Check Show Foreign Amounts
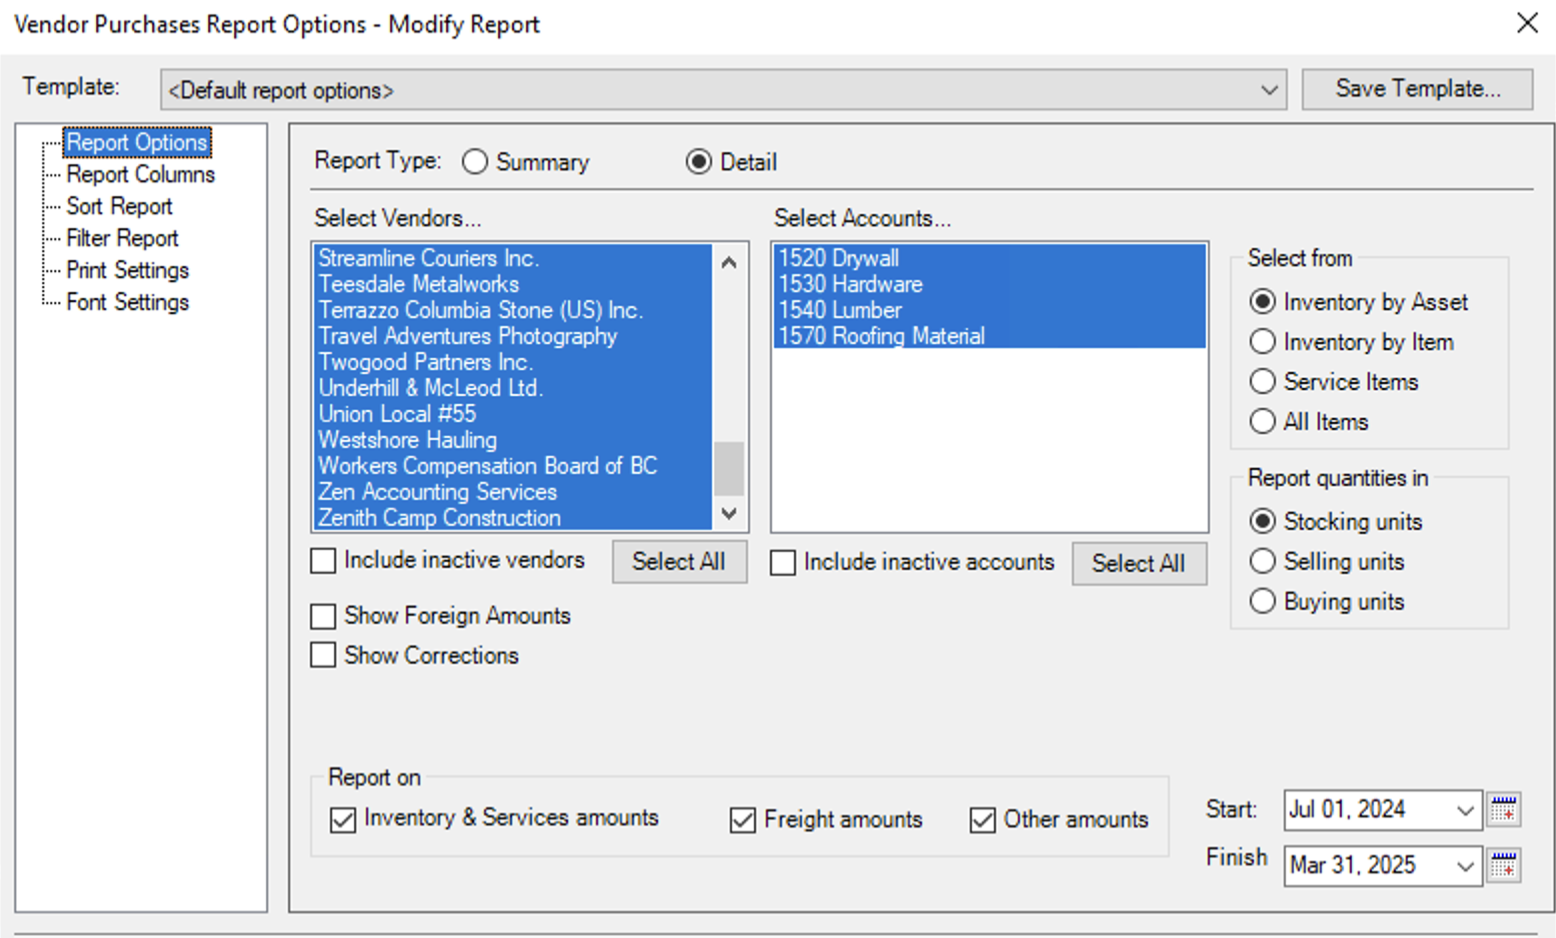 (x=322, y=616)
